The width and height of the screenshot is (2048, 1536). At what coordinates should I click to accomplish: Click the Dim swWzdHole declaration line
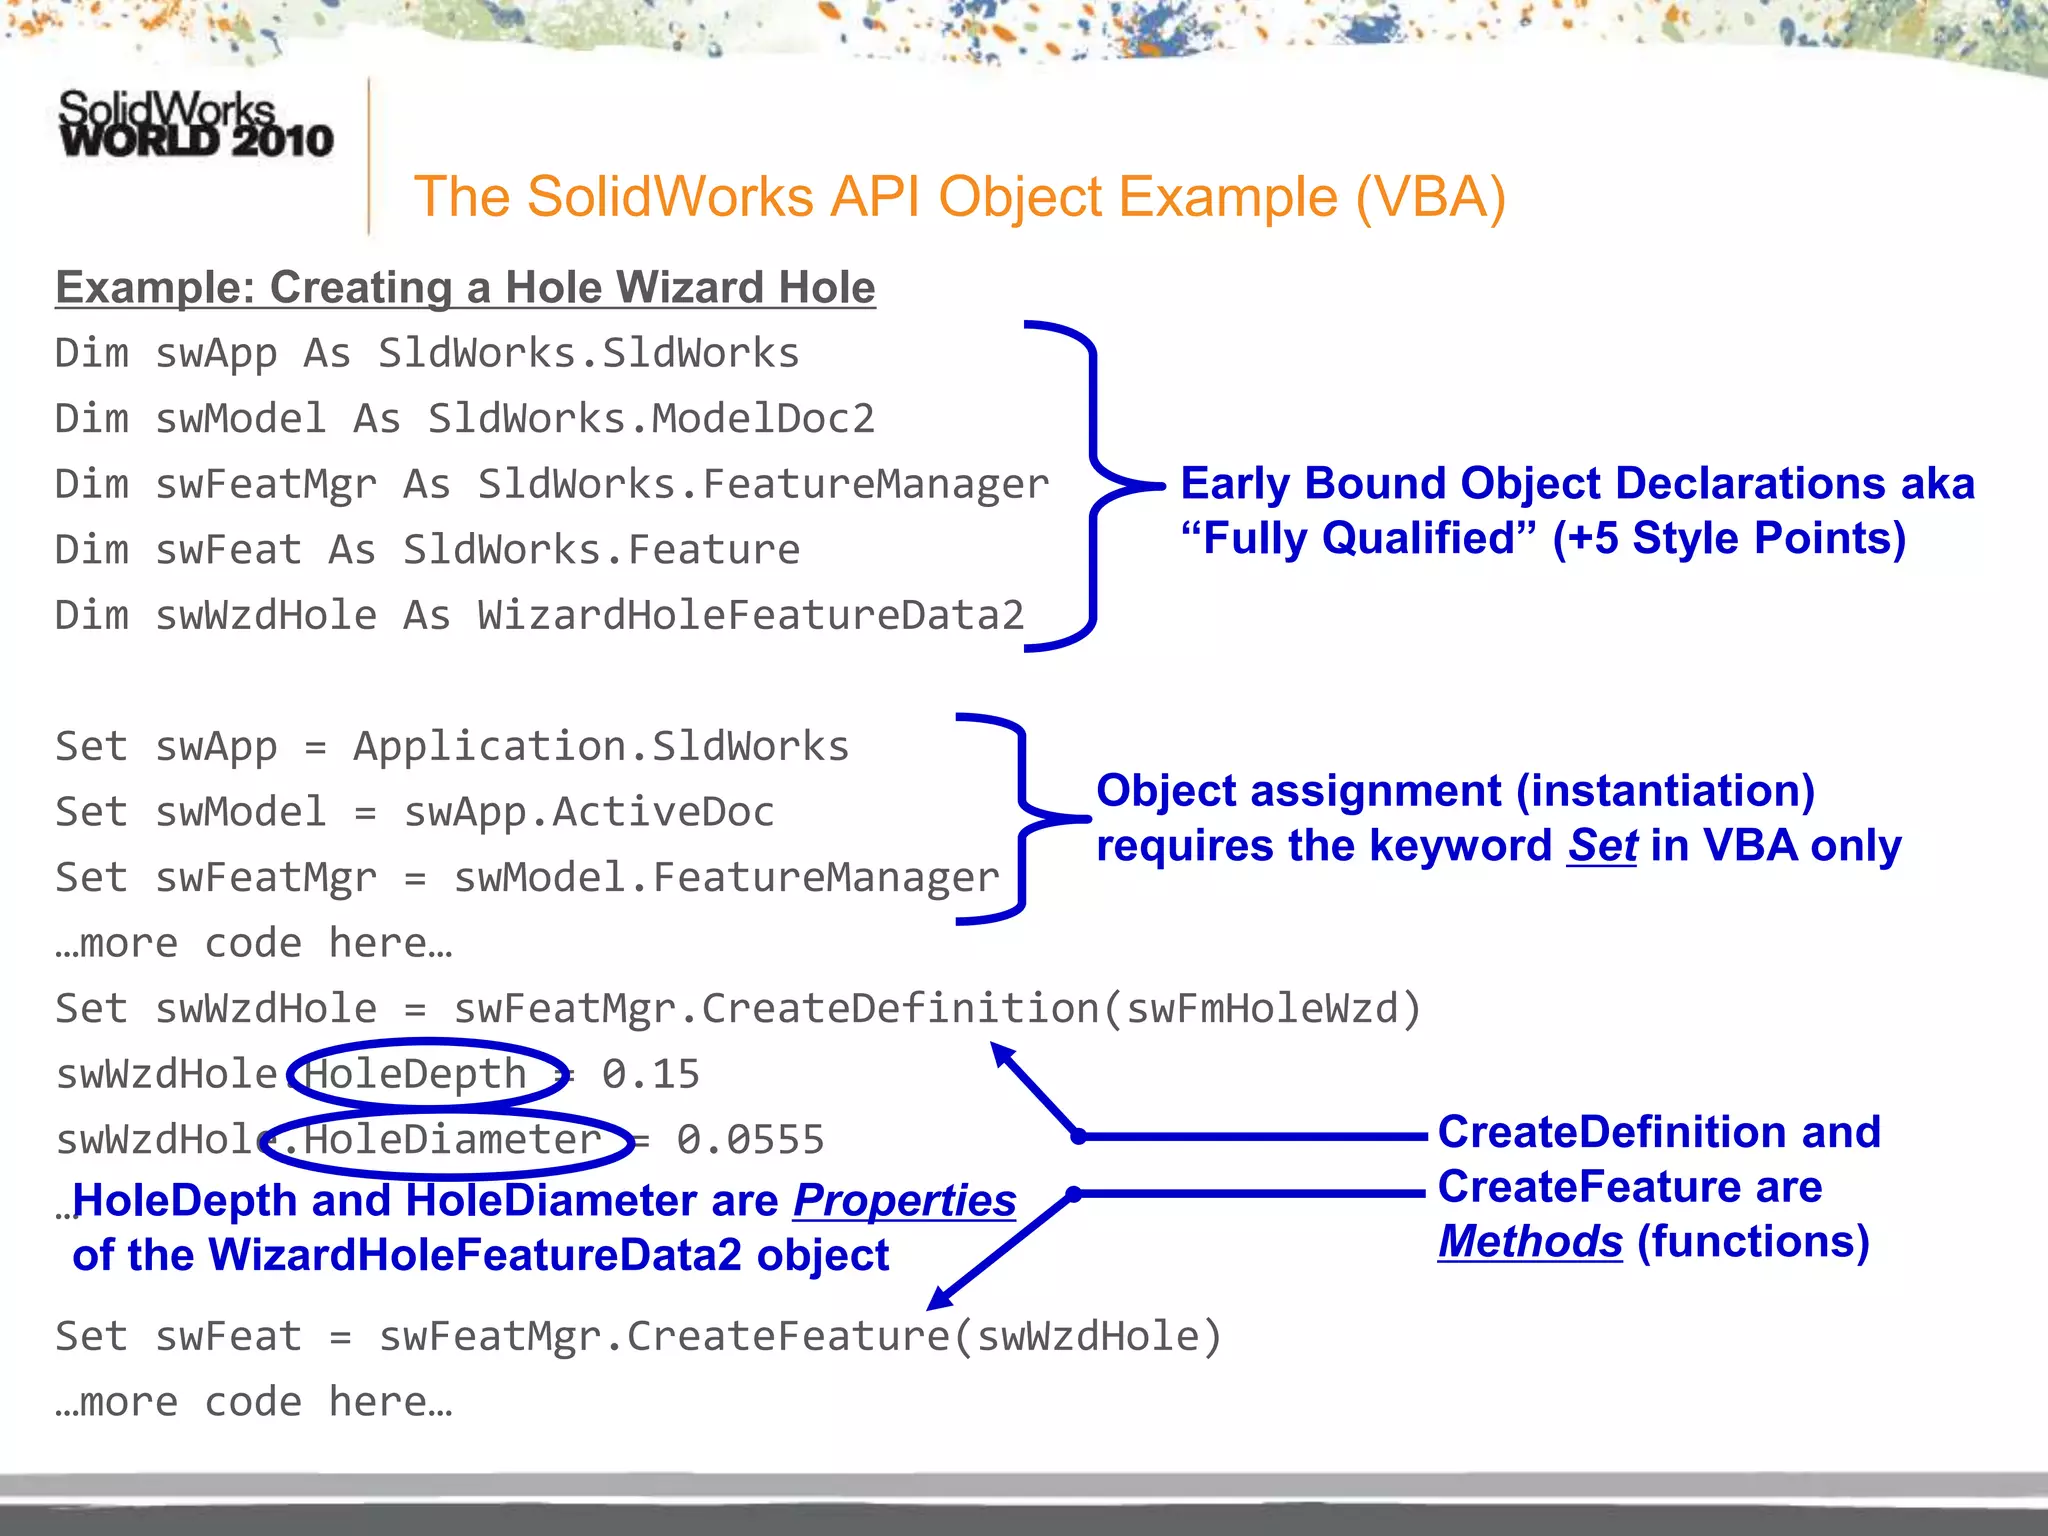(x=539, y=616)
